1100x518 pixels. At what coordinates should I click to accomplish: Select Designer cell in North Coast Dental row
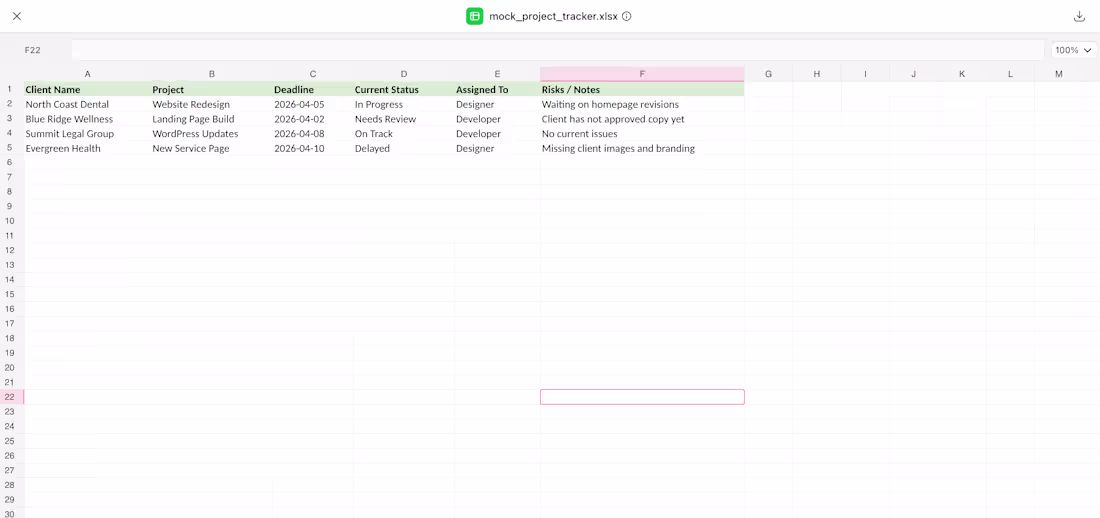[497, 104]
